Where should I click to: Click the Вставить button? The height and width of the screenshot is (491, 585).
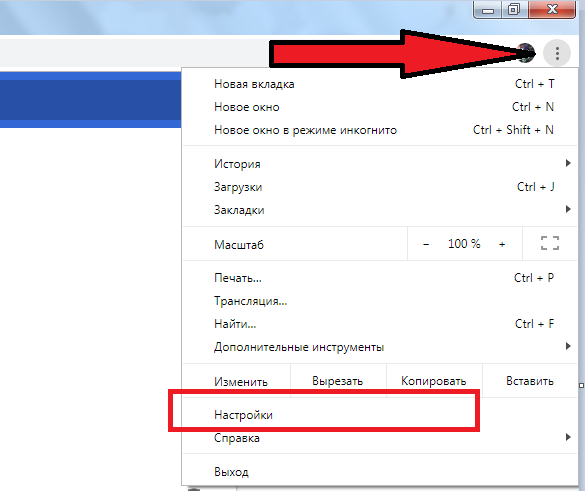530,381
